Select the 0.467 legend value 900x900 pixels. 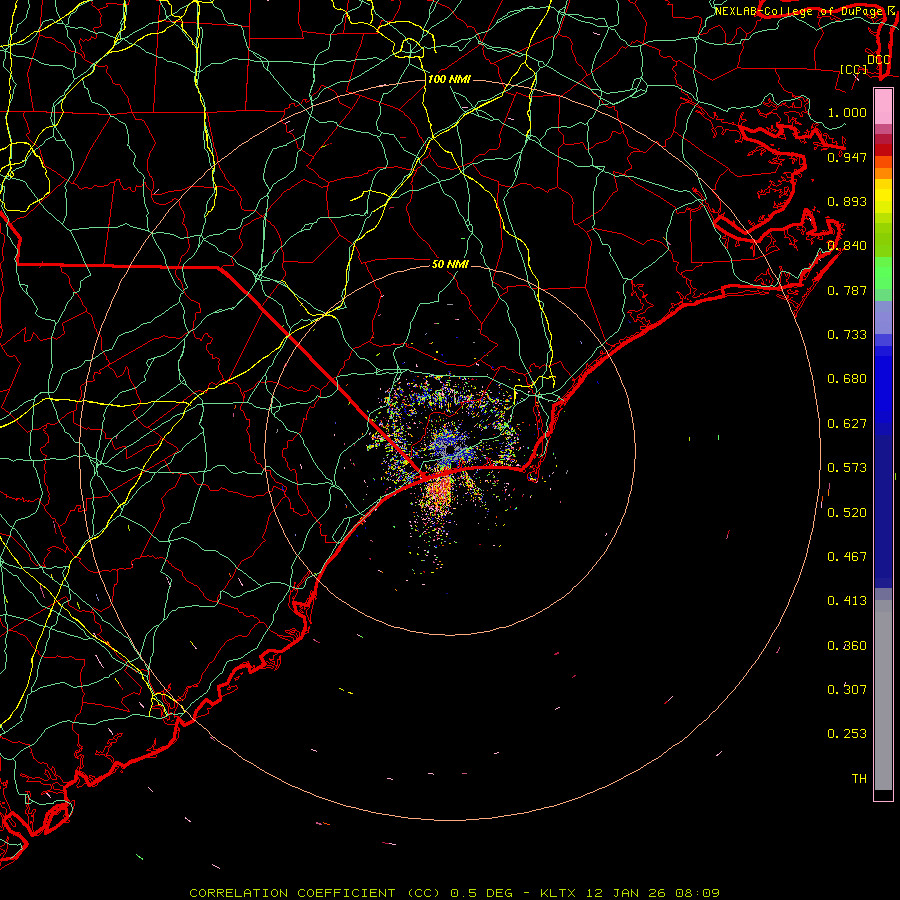[x=847, y=557]
